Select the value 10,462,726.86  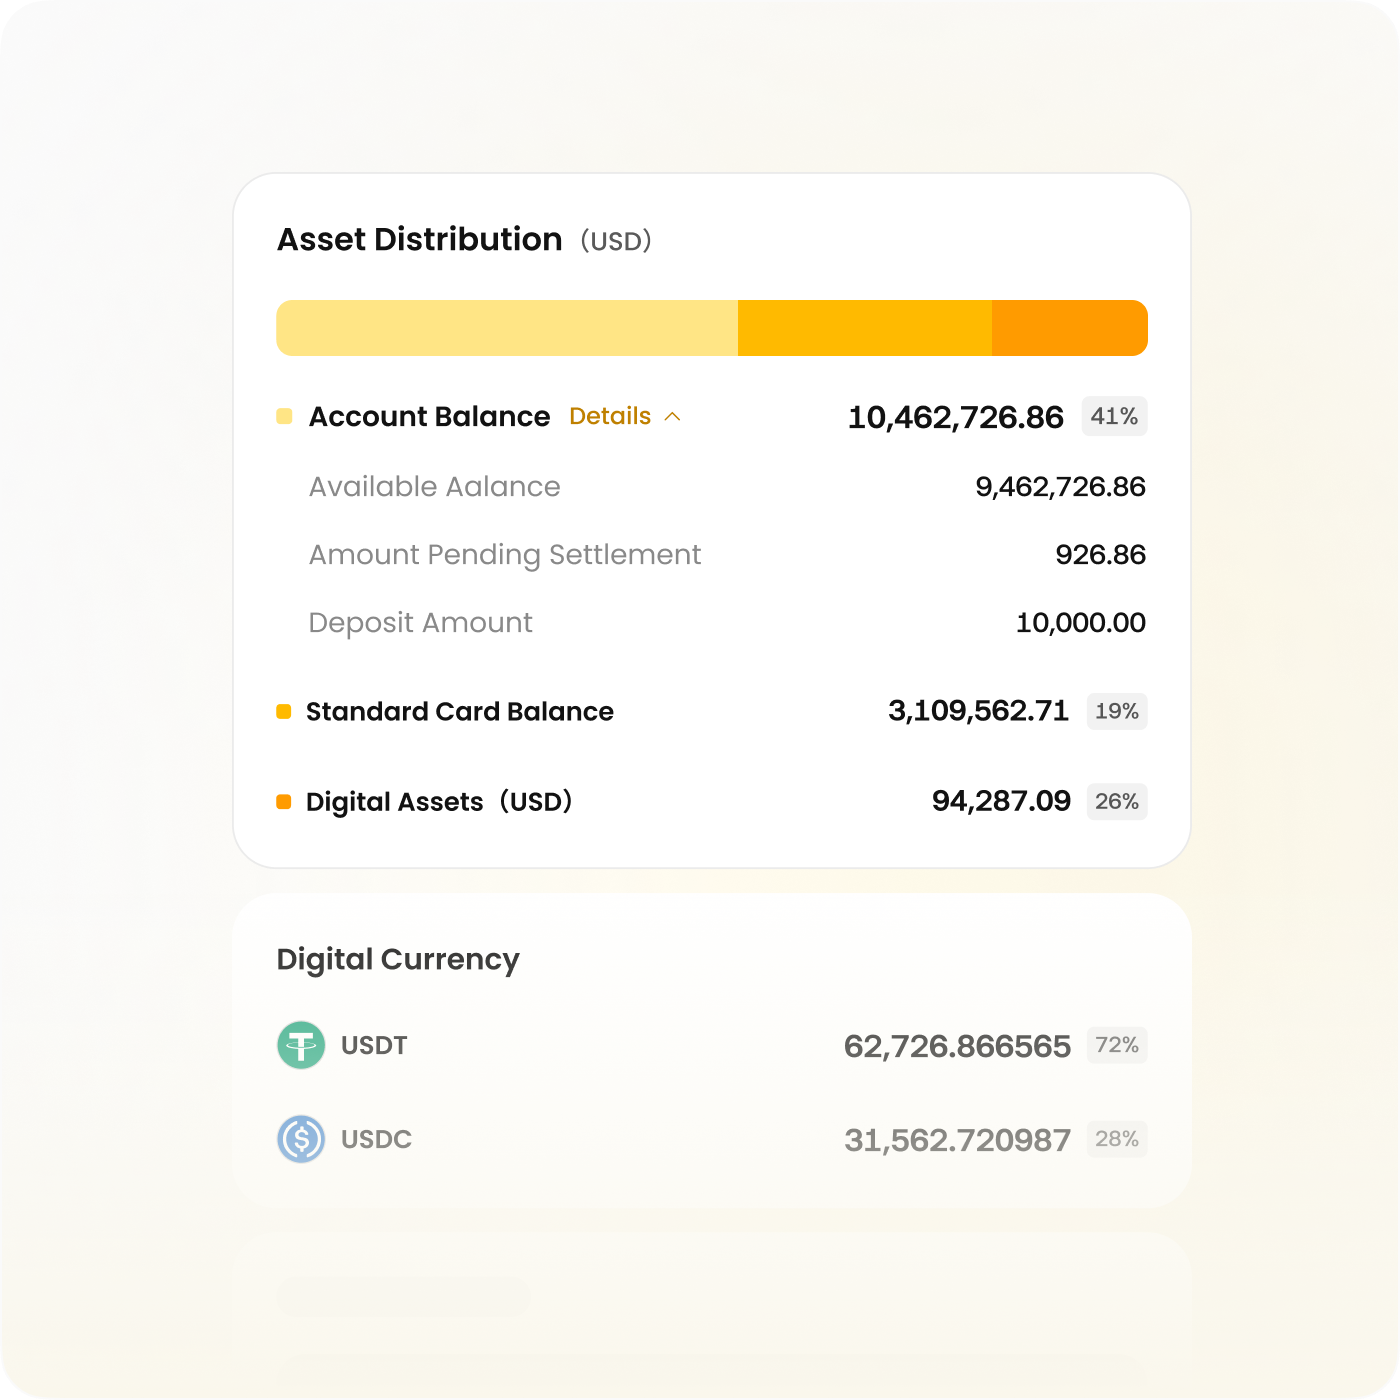(956, 417)
